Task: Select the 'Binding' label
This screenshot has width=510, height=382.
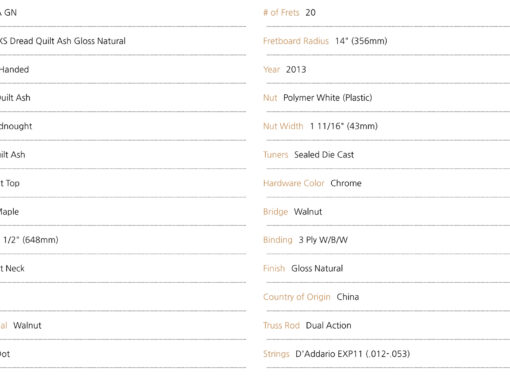Action: pos(277,240)
